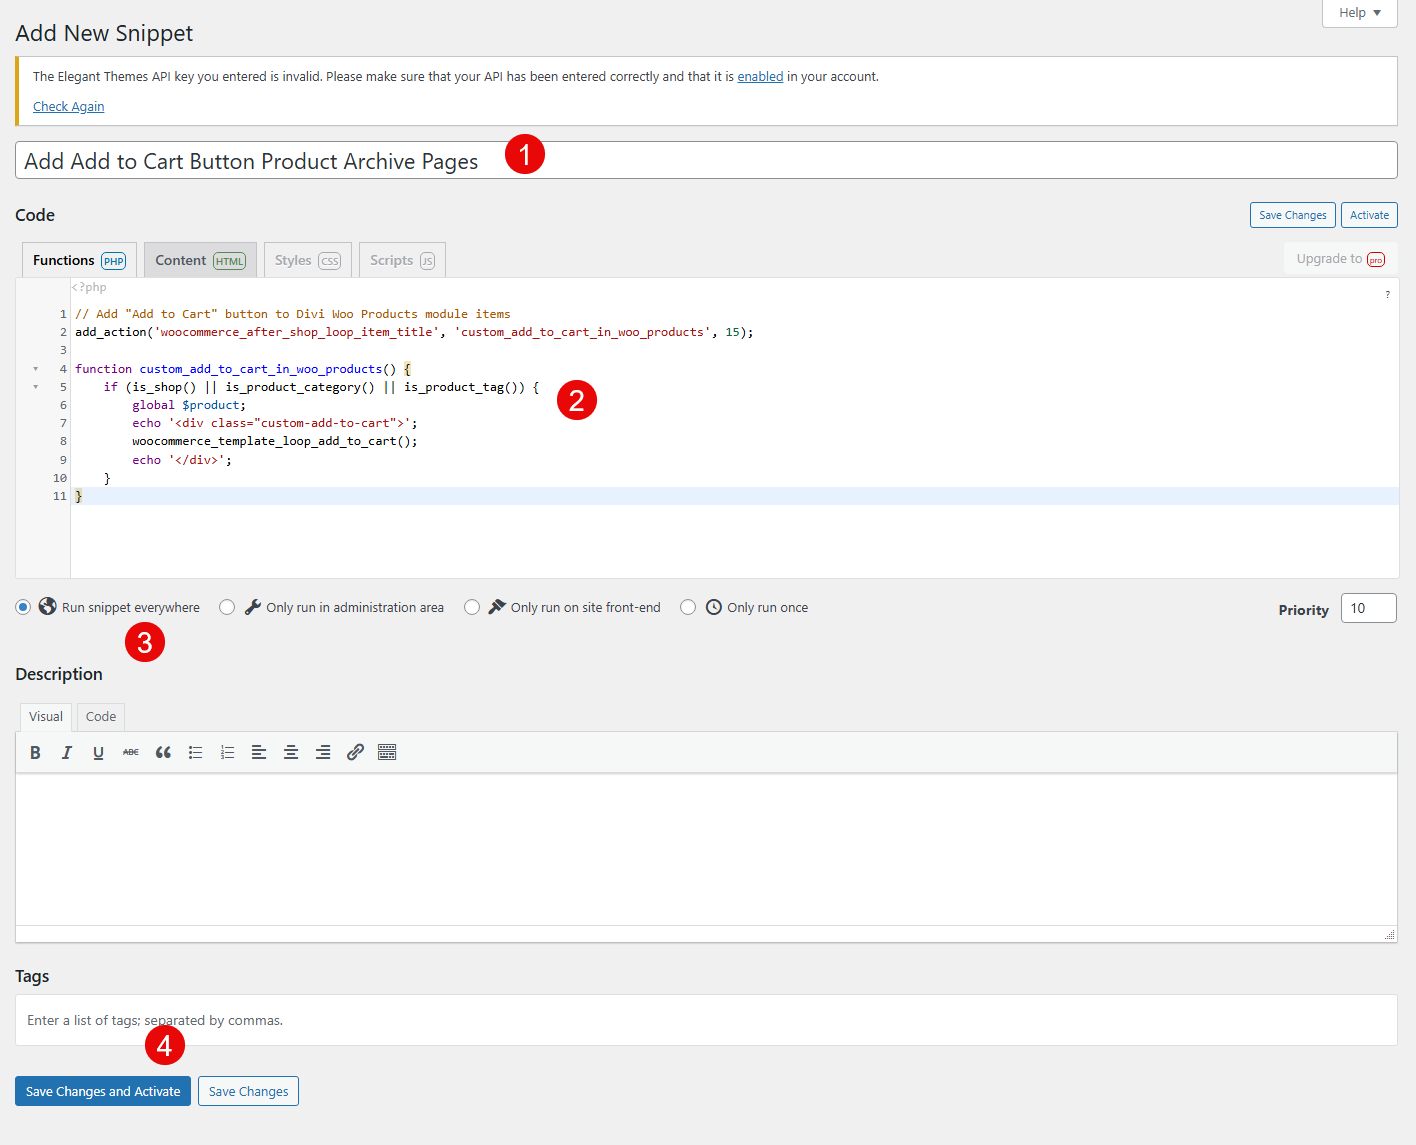1416x1145 pixels.
Task: Click Upgrade to pro button
Action: click(x=1340, y=259)
